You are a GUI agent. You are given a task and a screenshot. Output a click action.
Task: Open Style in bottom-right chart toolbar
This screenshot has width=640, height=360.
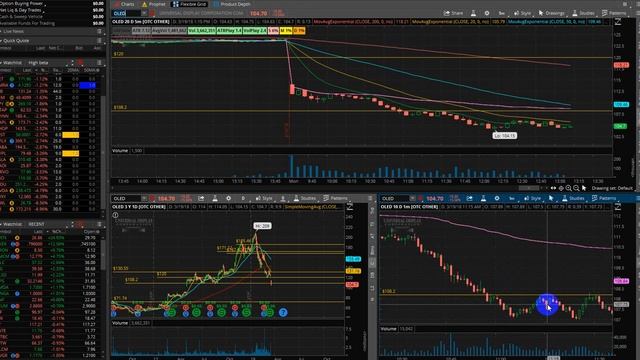point(532,198)
